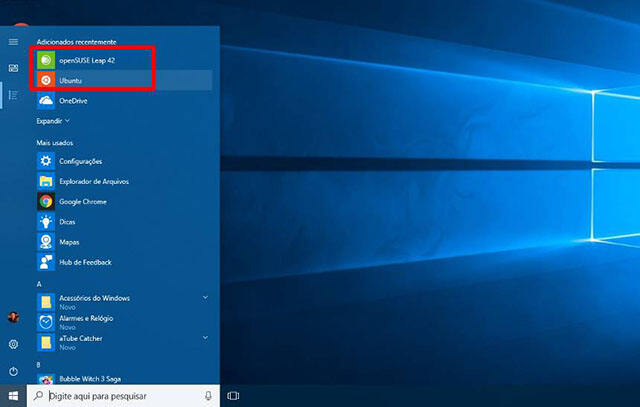Open Settings gear in Start sidebar
Image resolution: width=640 pixels, height=407 pixels.
pos(13,344)
